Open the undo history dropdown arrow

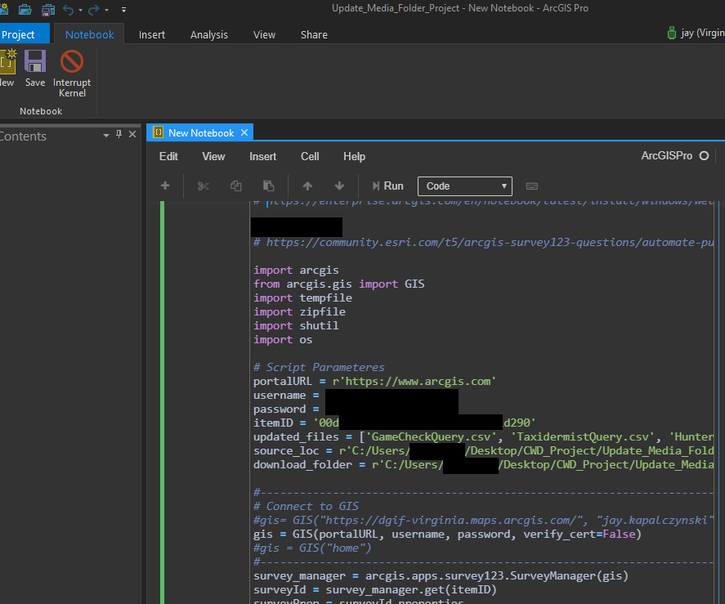[x=81, y=10]
